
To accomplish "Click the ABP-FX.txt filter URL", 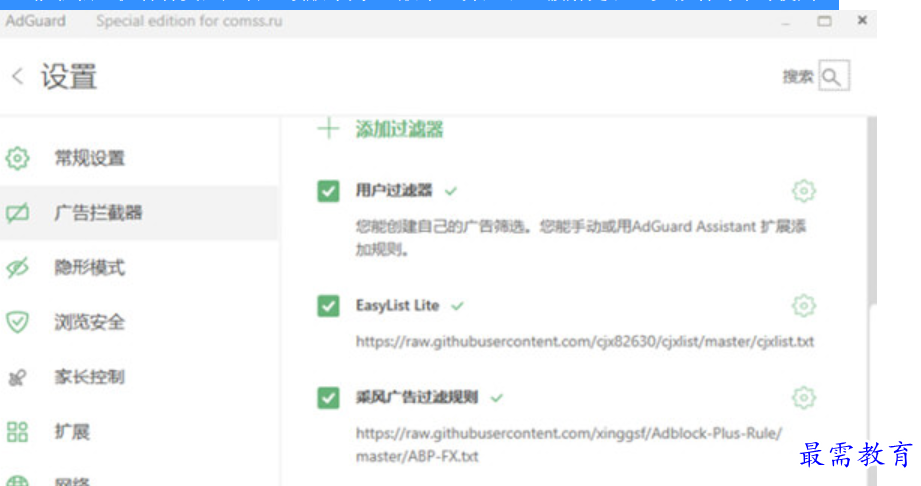I will 569,445.
